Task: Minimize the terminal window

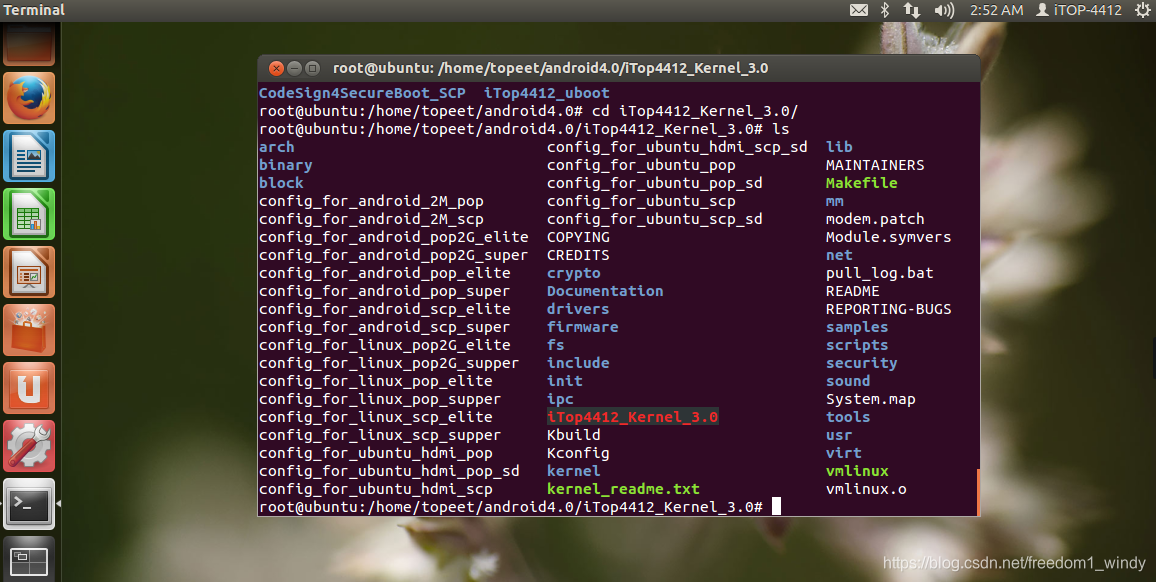Action: (x=294, y=69)
